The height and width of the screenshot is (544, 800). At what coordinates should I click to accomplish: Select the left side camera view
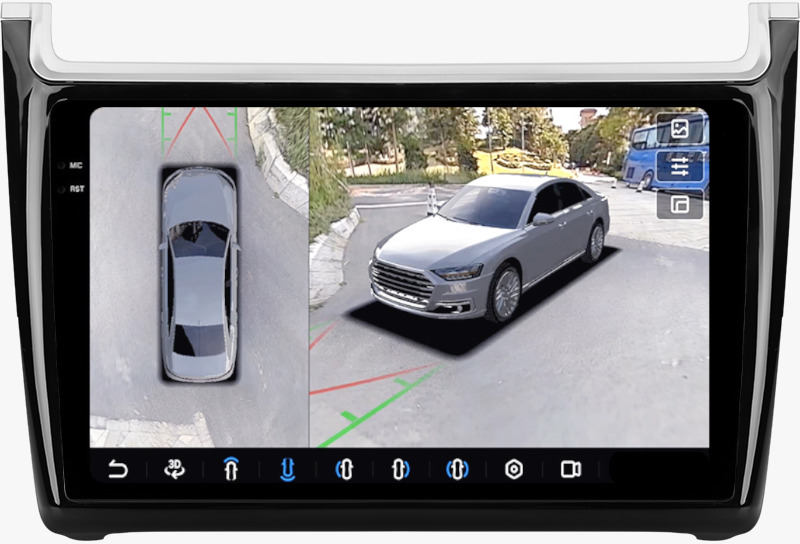pyautogui.click(x=344, y=469)
